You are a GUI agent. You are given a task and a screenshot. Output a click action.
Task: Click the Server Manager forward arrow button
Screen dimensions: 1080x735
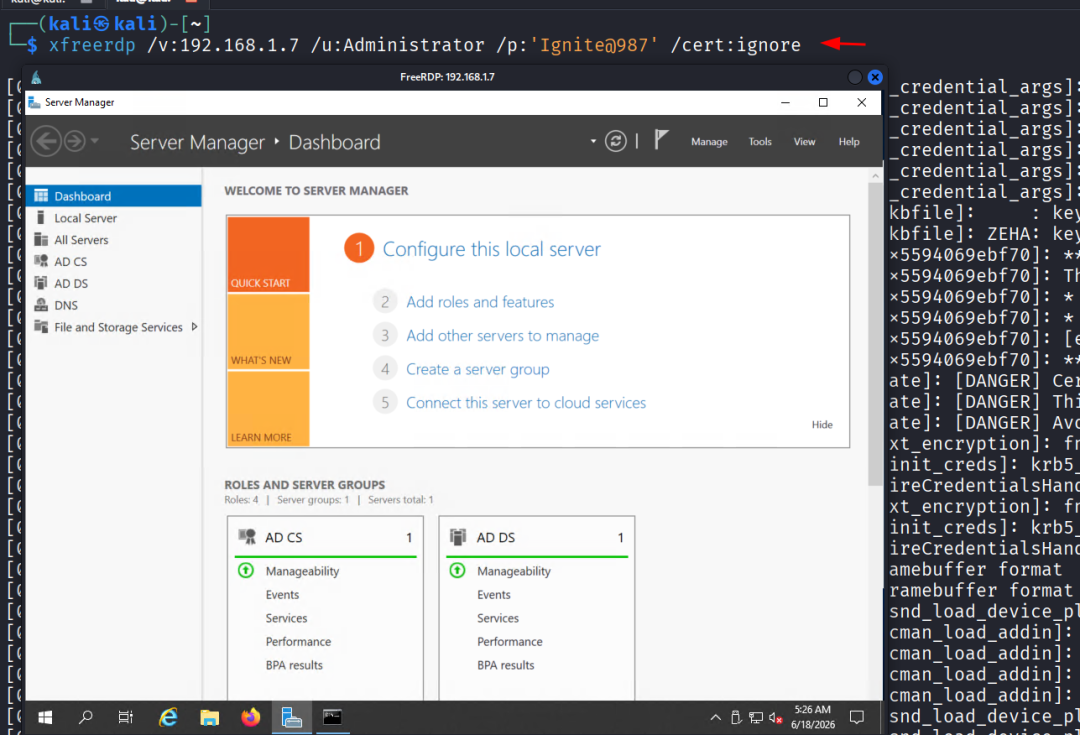[74, 141]
